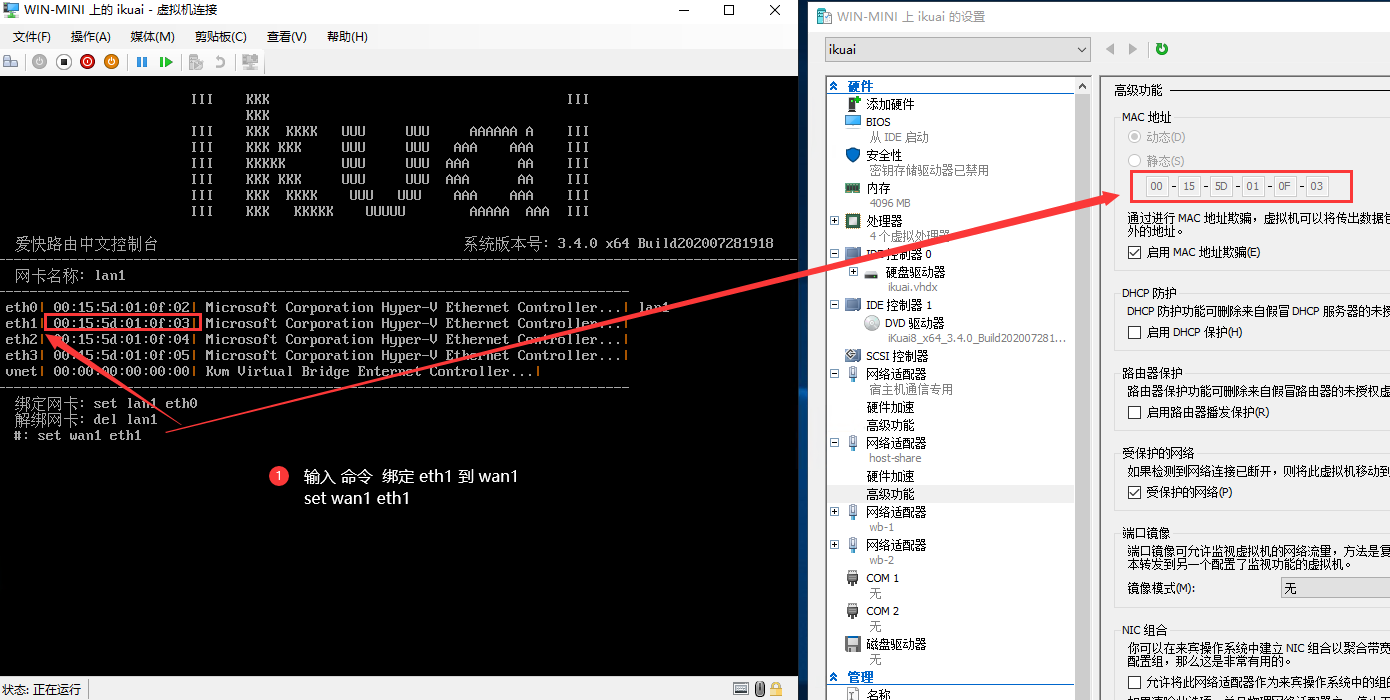This screenshot has width=1390, height=700.
Task: Open the 帮助(H) menu
Action: tap(347, 37)
